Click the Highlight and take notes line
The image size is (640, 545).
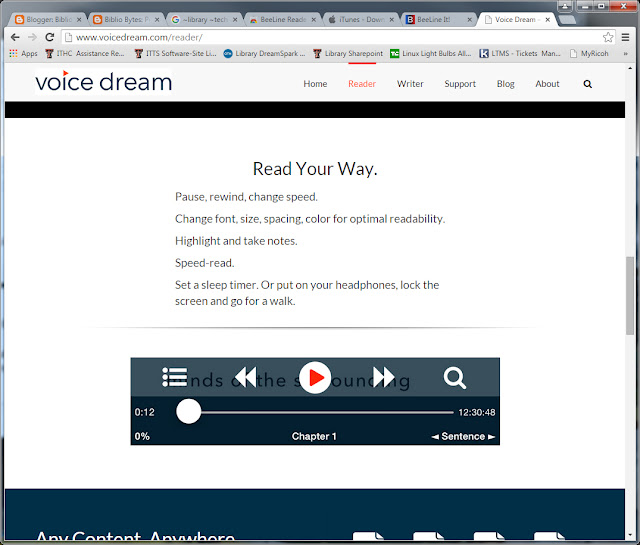(x=236, y=241)
